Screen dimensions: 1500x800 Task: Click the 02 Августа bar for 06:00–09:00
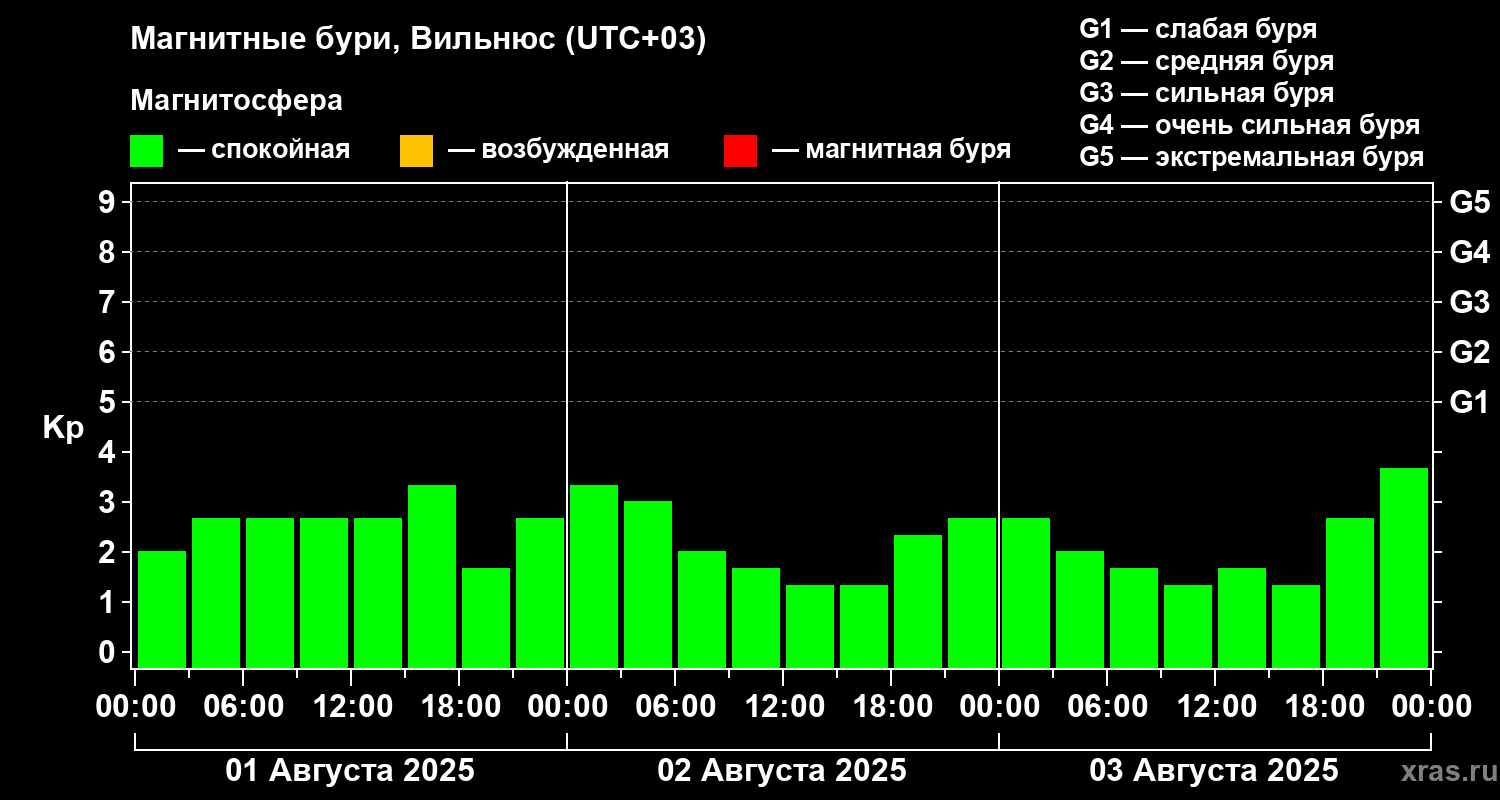702,609
